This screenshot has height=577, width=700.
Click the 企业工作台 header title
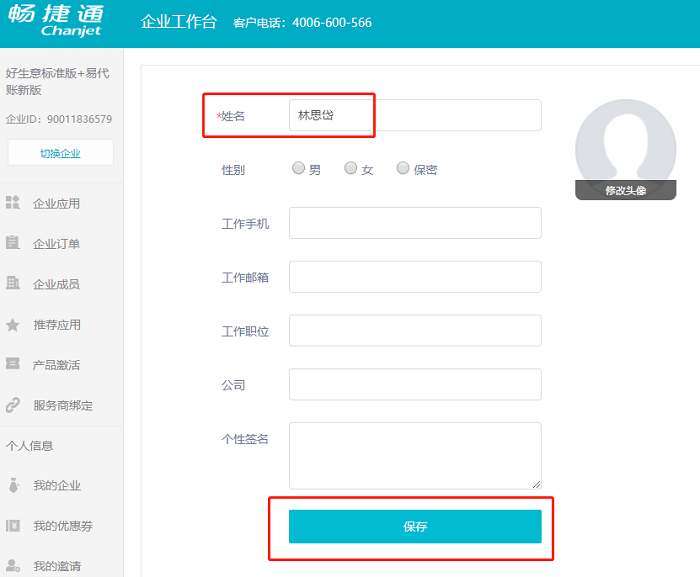(x=179, y=21)
